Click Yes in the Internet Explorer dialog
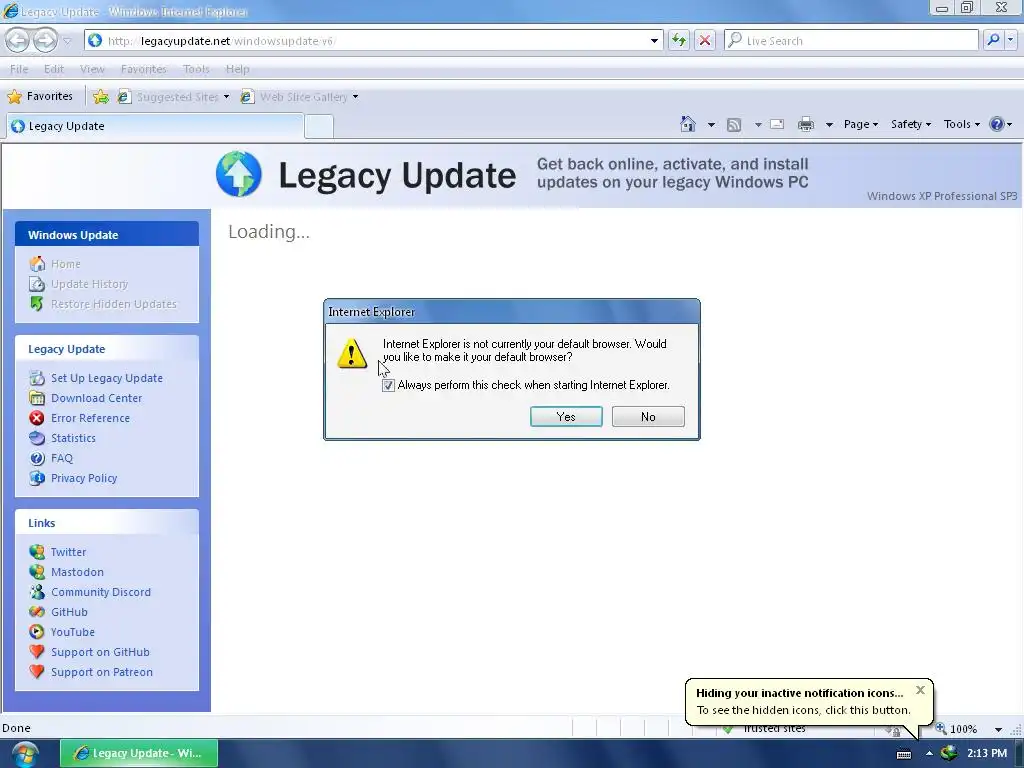1024x768 pixels. (566, 417)
